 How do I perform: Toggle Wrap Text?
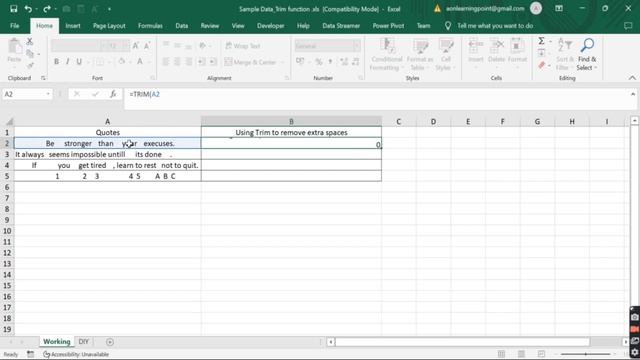tap(243, 46)
